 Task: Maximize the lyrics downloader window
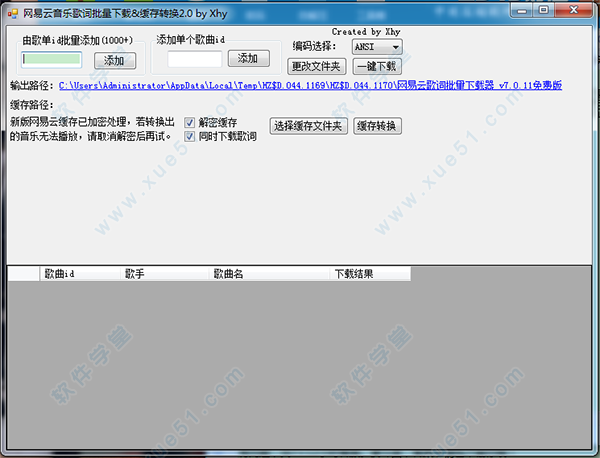tap(544, 10)
